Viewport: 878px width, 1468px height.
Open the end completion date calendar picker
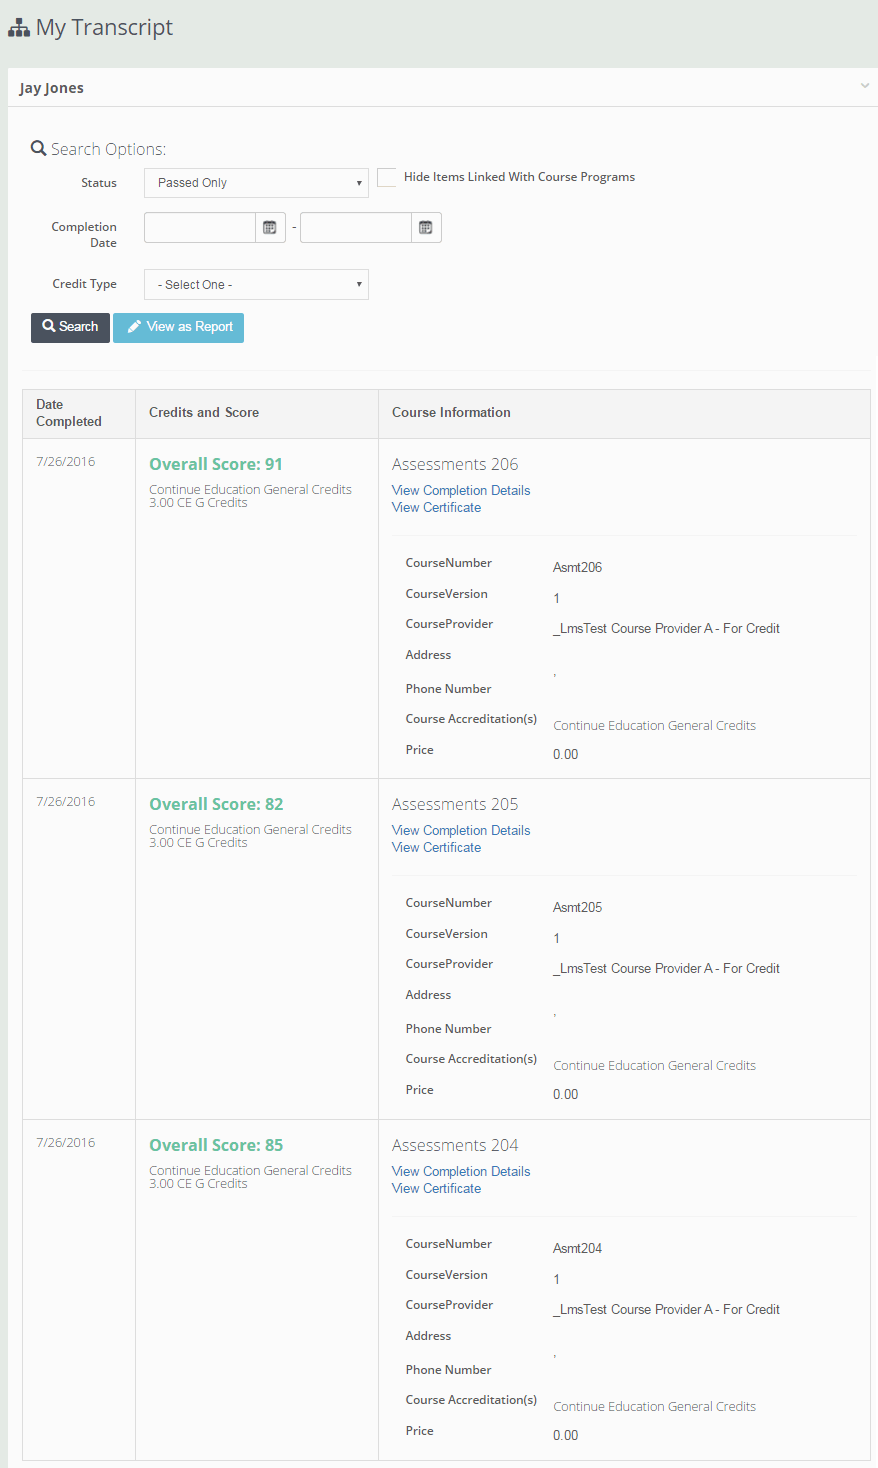click(x=426, y=228)
